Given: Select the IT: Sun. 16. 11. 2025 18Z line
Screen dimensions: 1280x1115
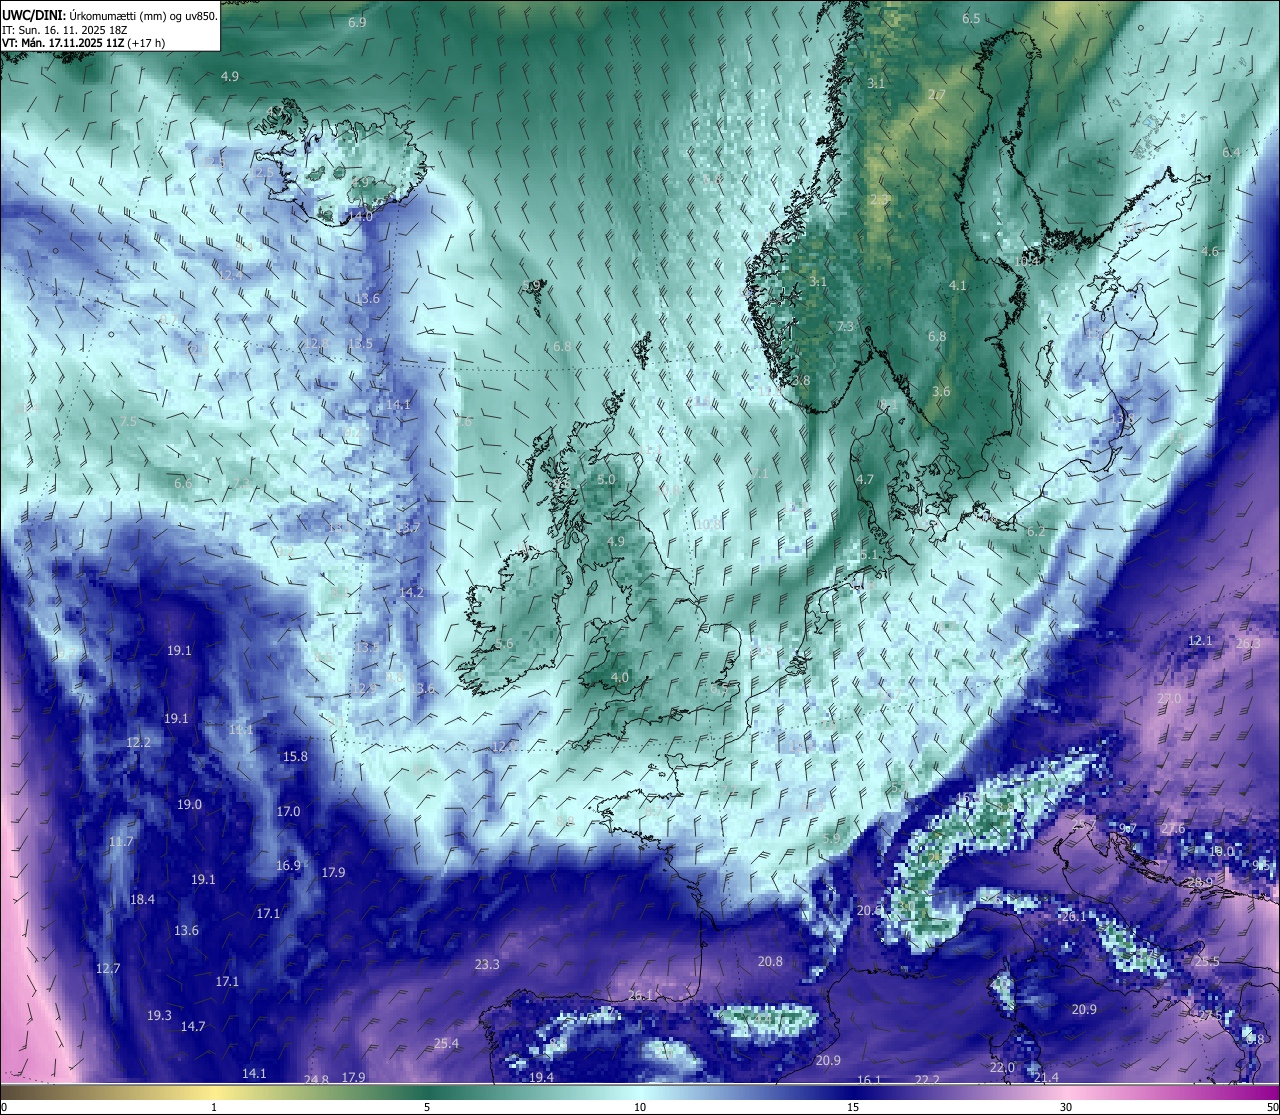Looking at the screenshot, I should [x=65, y=30].
